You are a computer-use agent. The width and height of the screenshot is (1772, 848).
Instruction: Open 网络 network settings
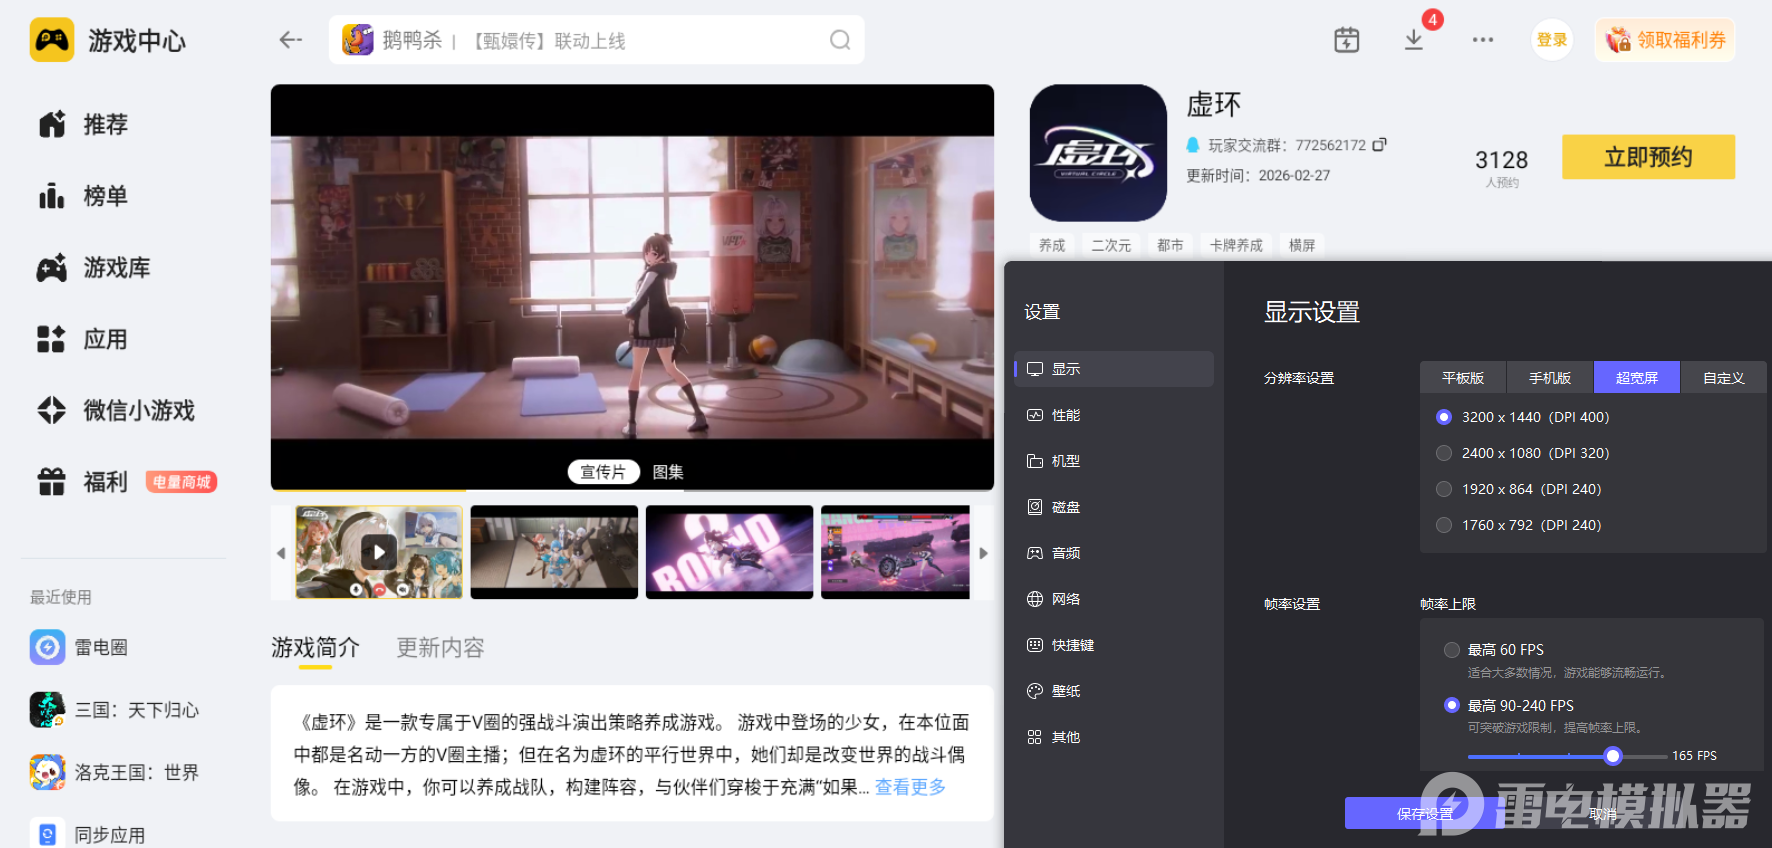coord(1114,599)
